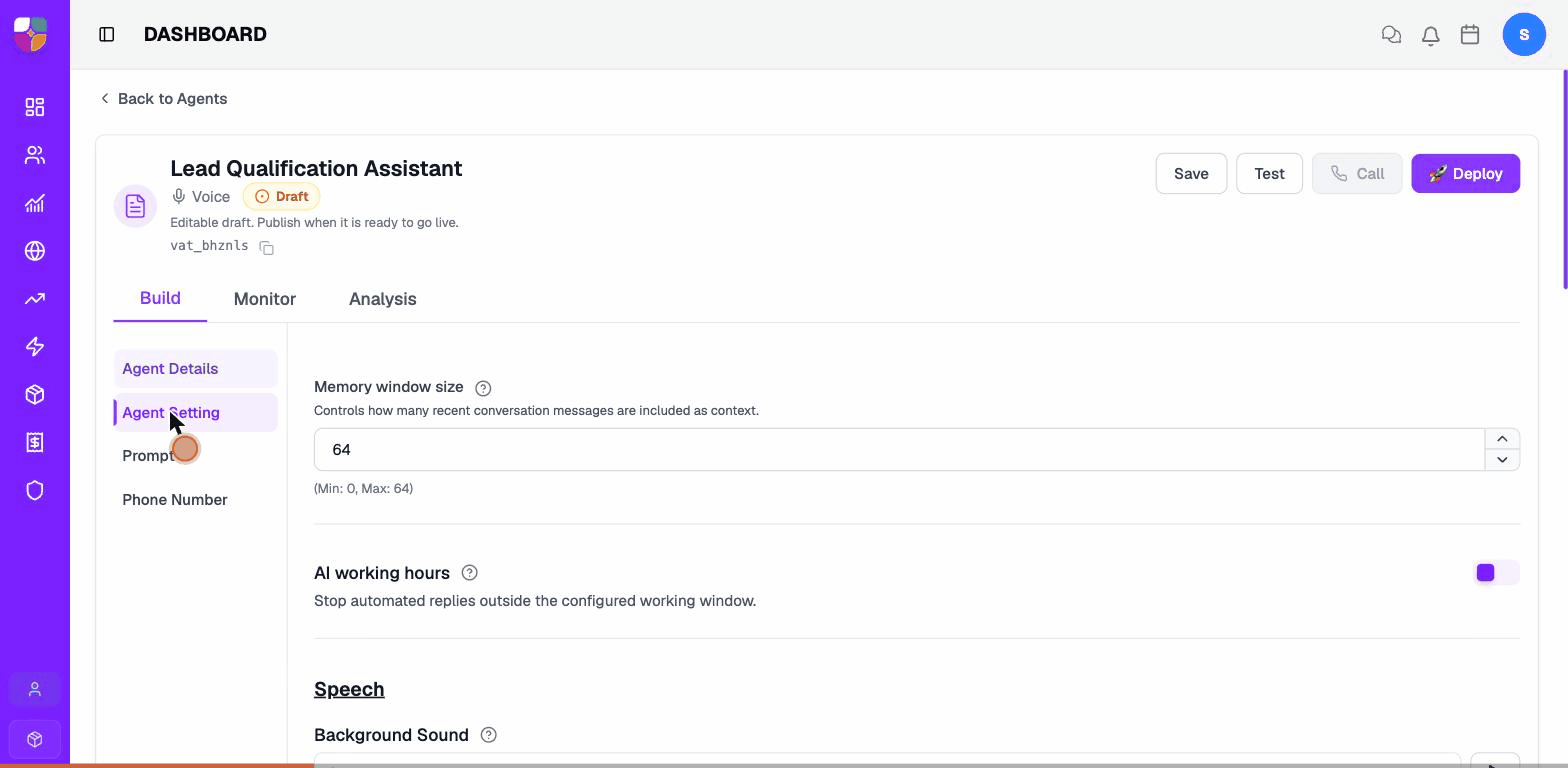Toggle the AI working hours switch
The height and width of the screenshot is (768, 1568).
coord(1497,573)
